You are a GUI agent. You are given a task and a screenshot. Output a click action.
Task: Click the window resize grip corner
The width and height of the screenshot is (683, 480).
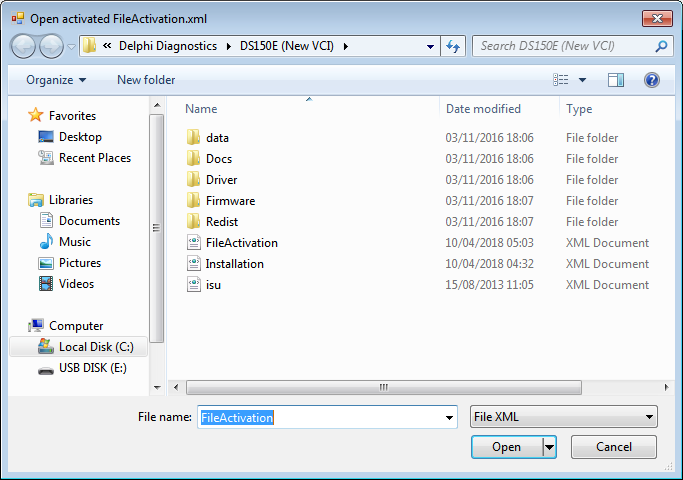669,466
